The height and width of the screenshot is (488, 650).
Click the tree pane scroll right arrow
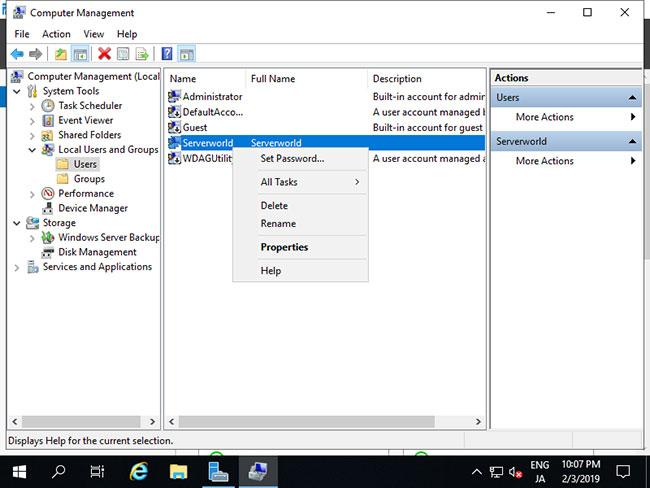(x=152, y=422)
